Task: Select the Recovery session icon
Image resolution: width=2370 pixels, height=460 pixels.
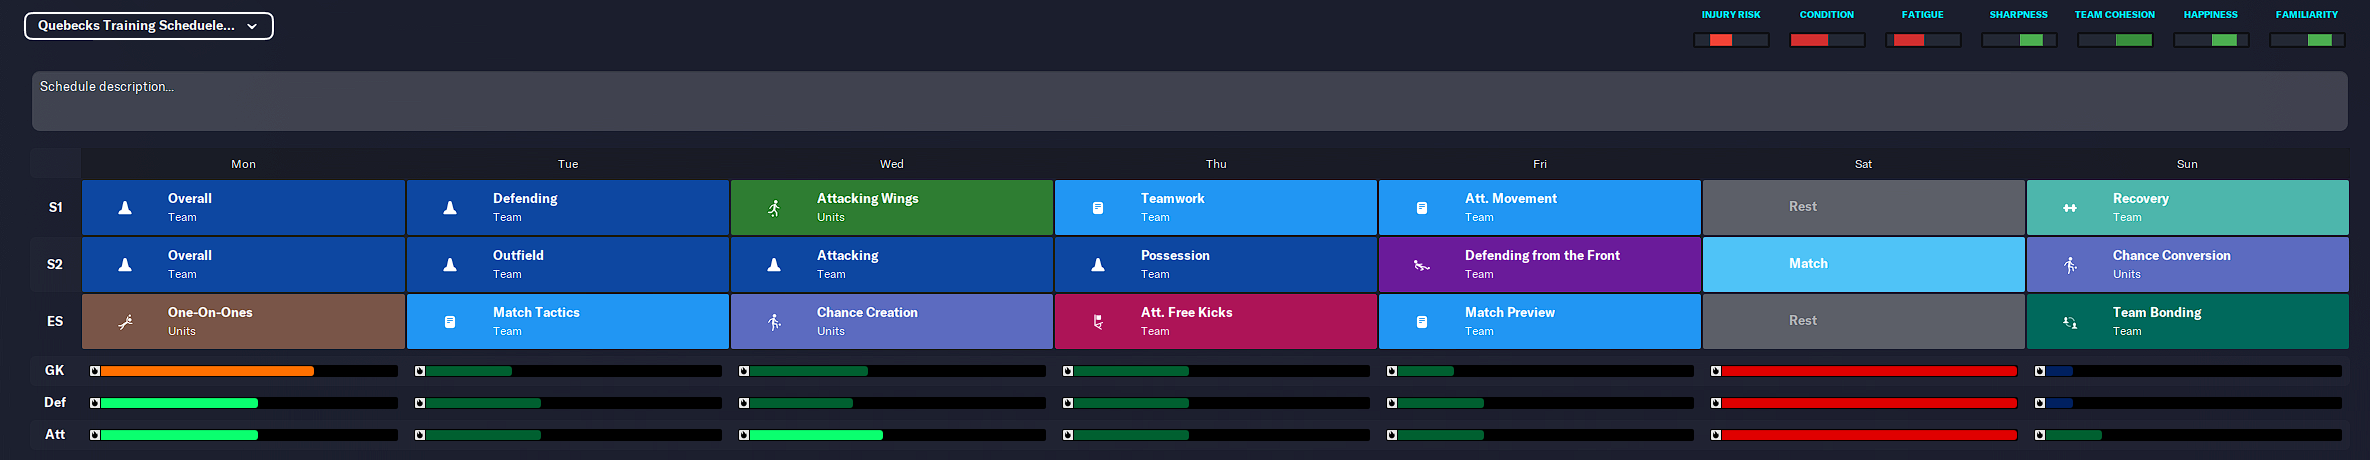Action: pos(2070,208)
